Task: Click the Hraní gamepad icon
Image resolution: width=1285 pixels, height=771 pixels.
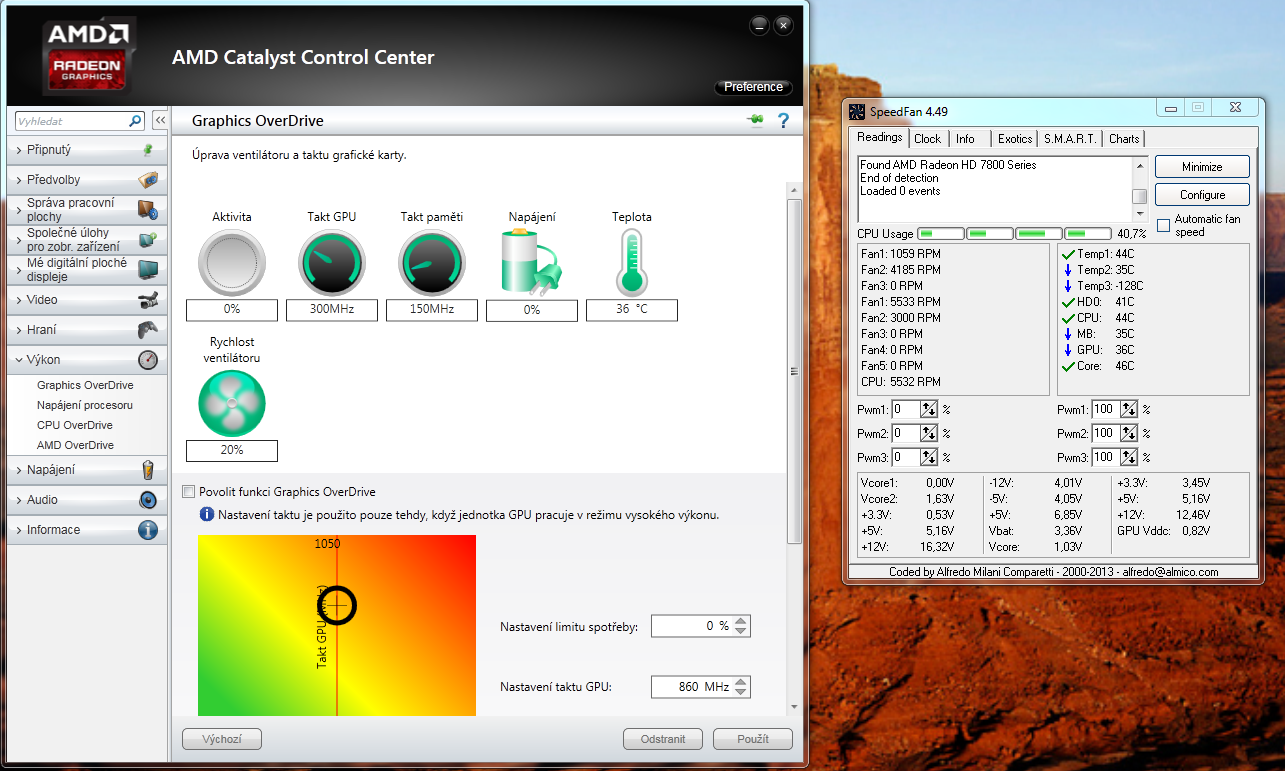Action: tap(148, 330)
